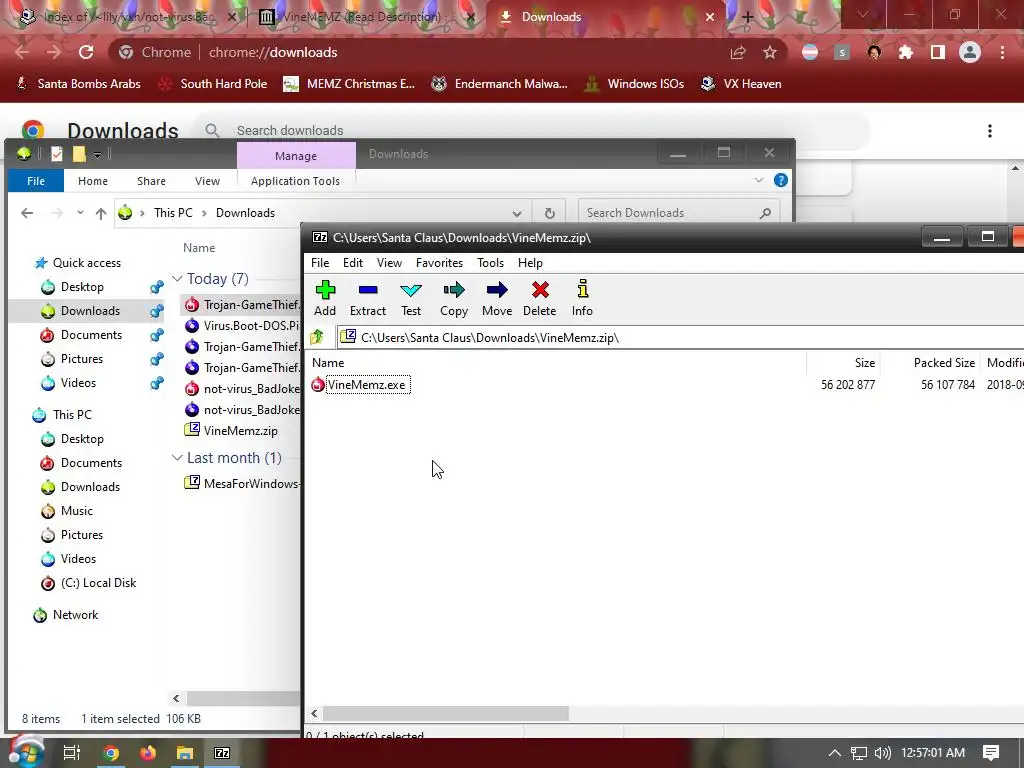Screen dimensions: 1024x768
Task: Expand the Explorer ribbon with chevron
Action: coord(758,180)
